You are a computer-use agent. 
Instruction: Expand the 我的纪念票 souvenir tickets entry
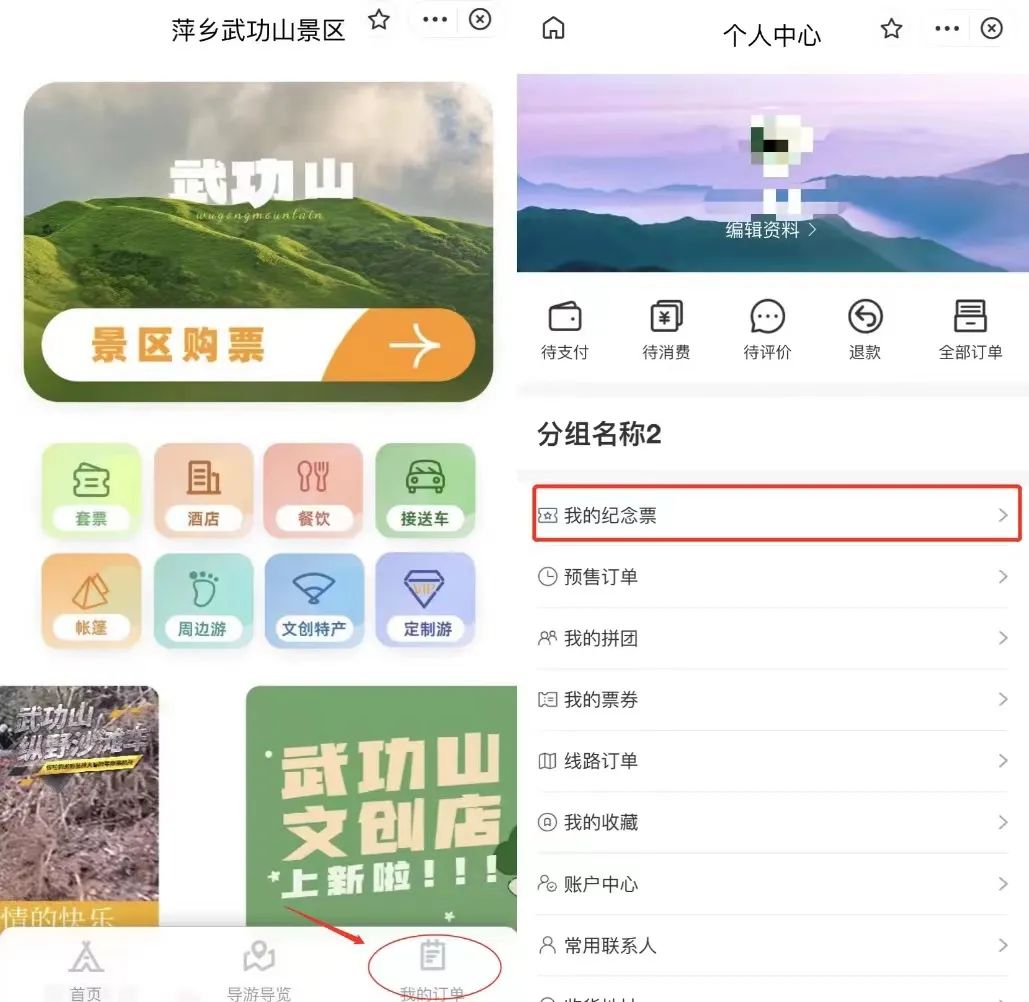775,514
